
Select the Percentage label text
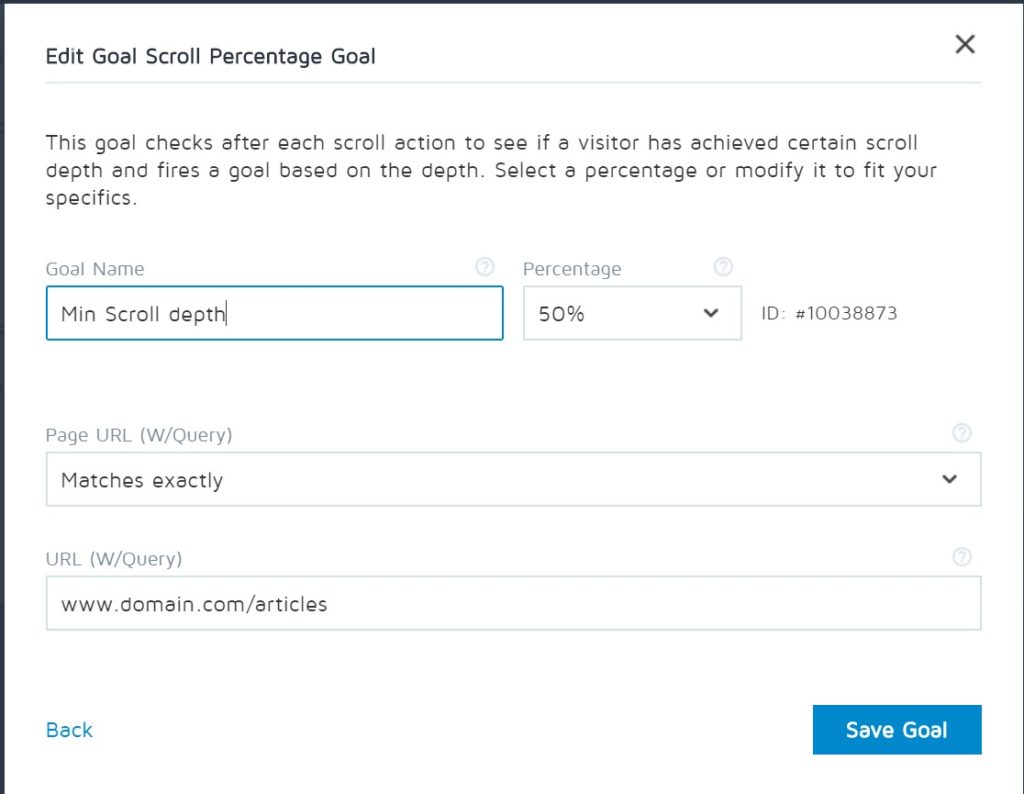[572, 269]
